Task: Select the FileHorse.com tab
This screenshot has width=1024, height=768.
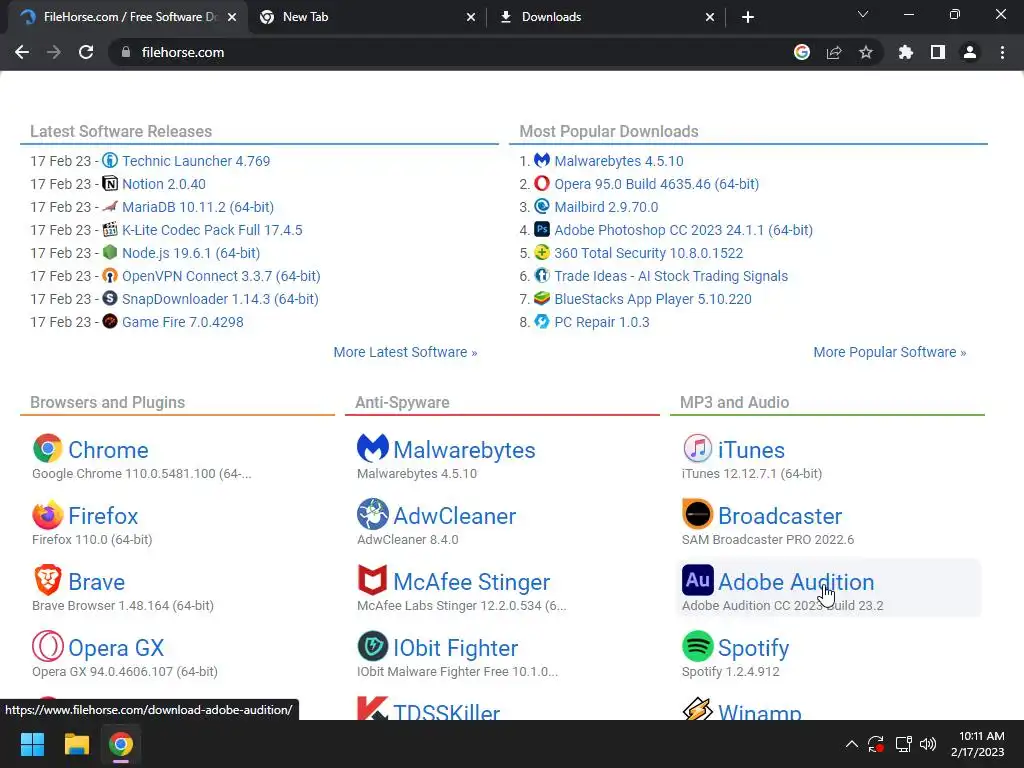Action: click(130, 17)
